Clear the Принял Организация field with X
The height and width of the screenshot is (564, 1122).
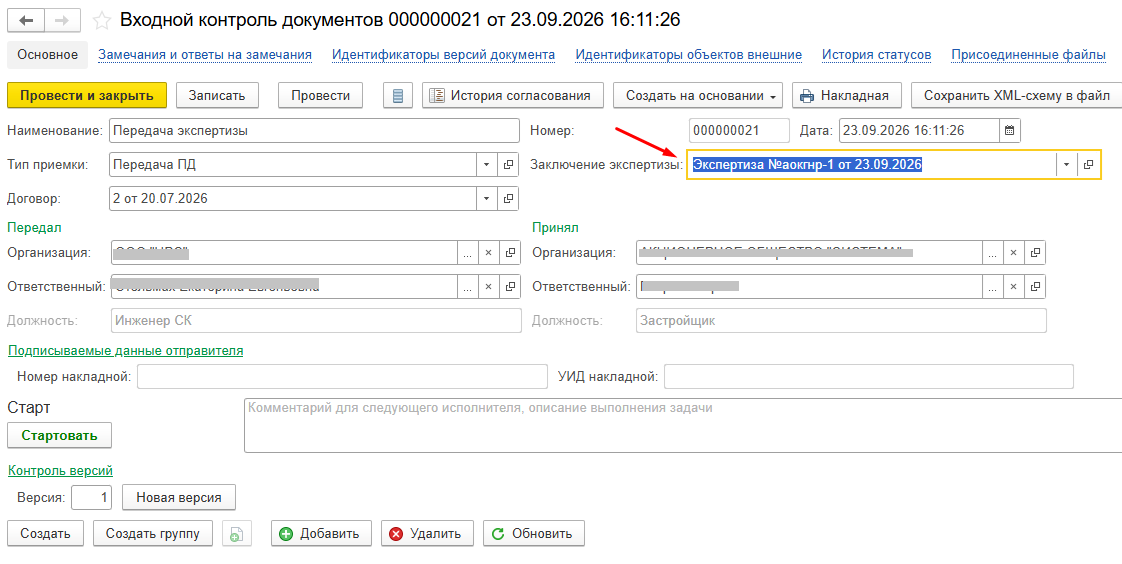tap(1013, 253)
